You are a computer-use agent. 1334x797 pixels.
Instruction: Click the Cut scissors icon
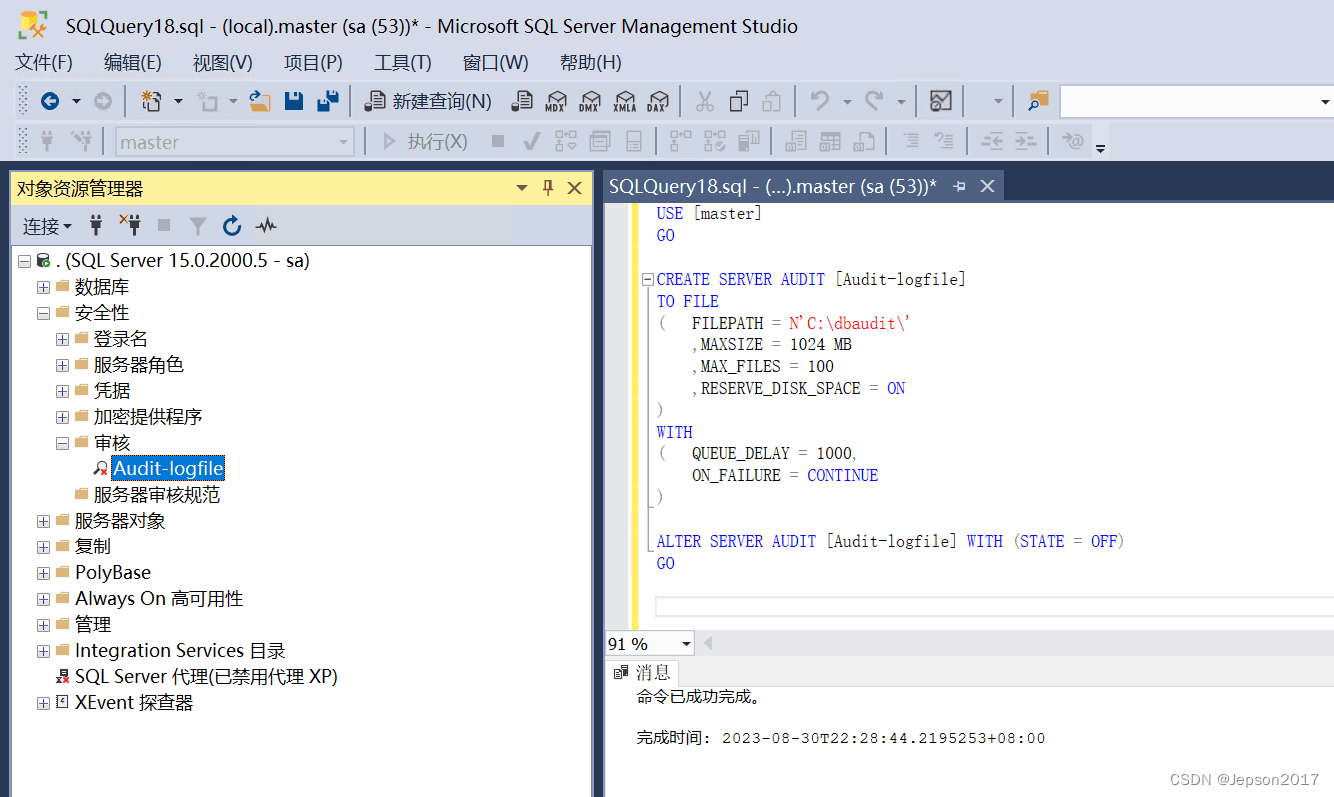pyautogui.click(x=705, y=101)
